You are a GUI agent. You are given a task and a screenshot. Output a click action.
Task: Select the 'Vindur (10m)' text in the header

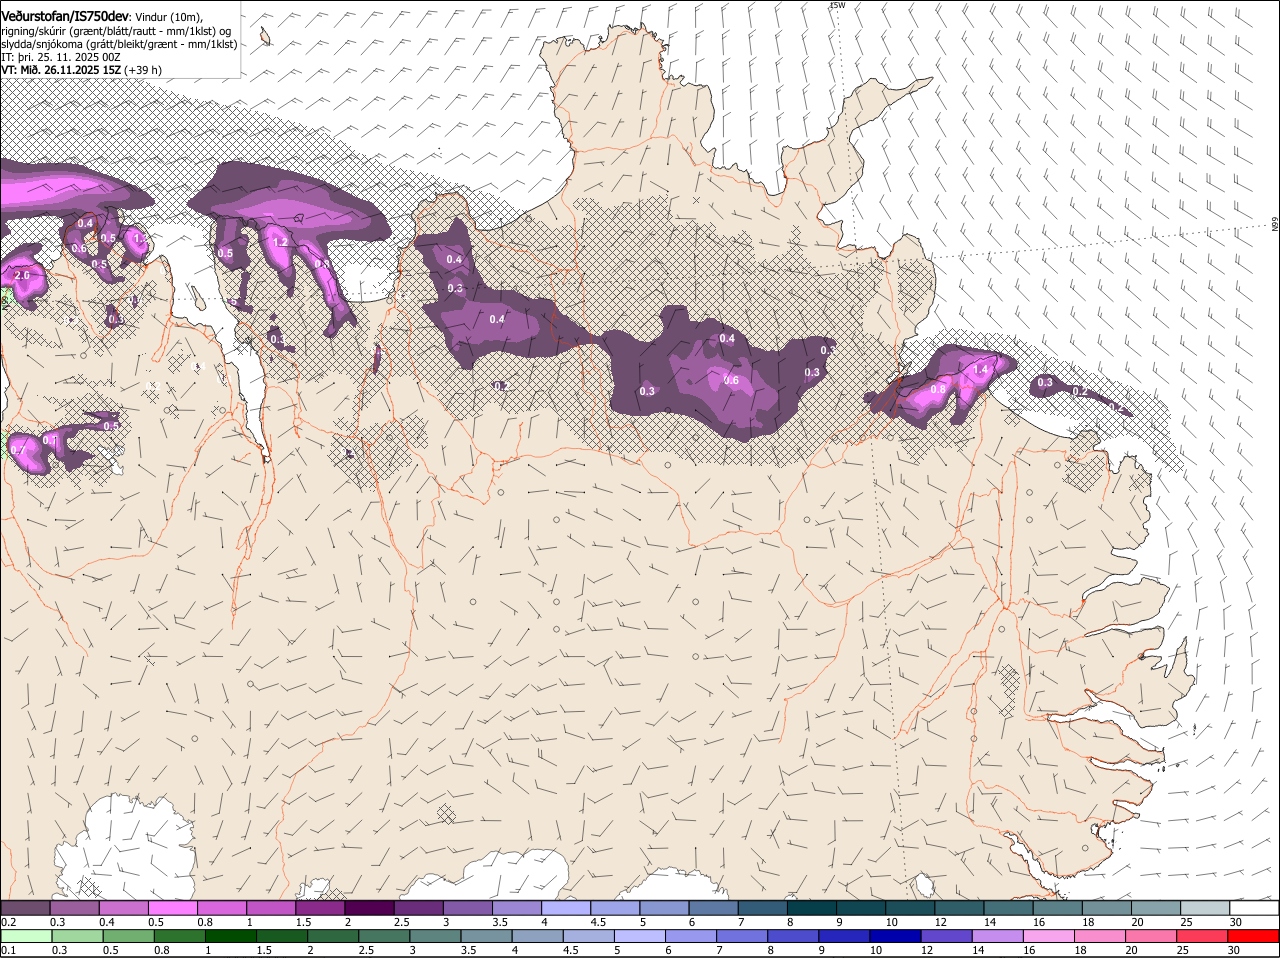point(168,17)
